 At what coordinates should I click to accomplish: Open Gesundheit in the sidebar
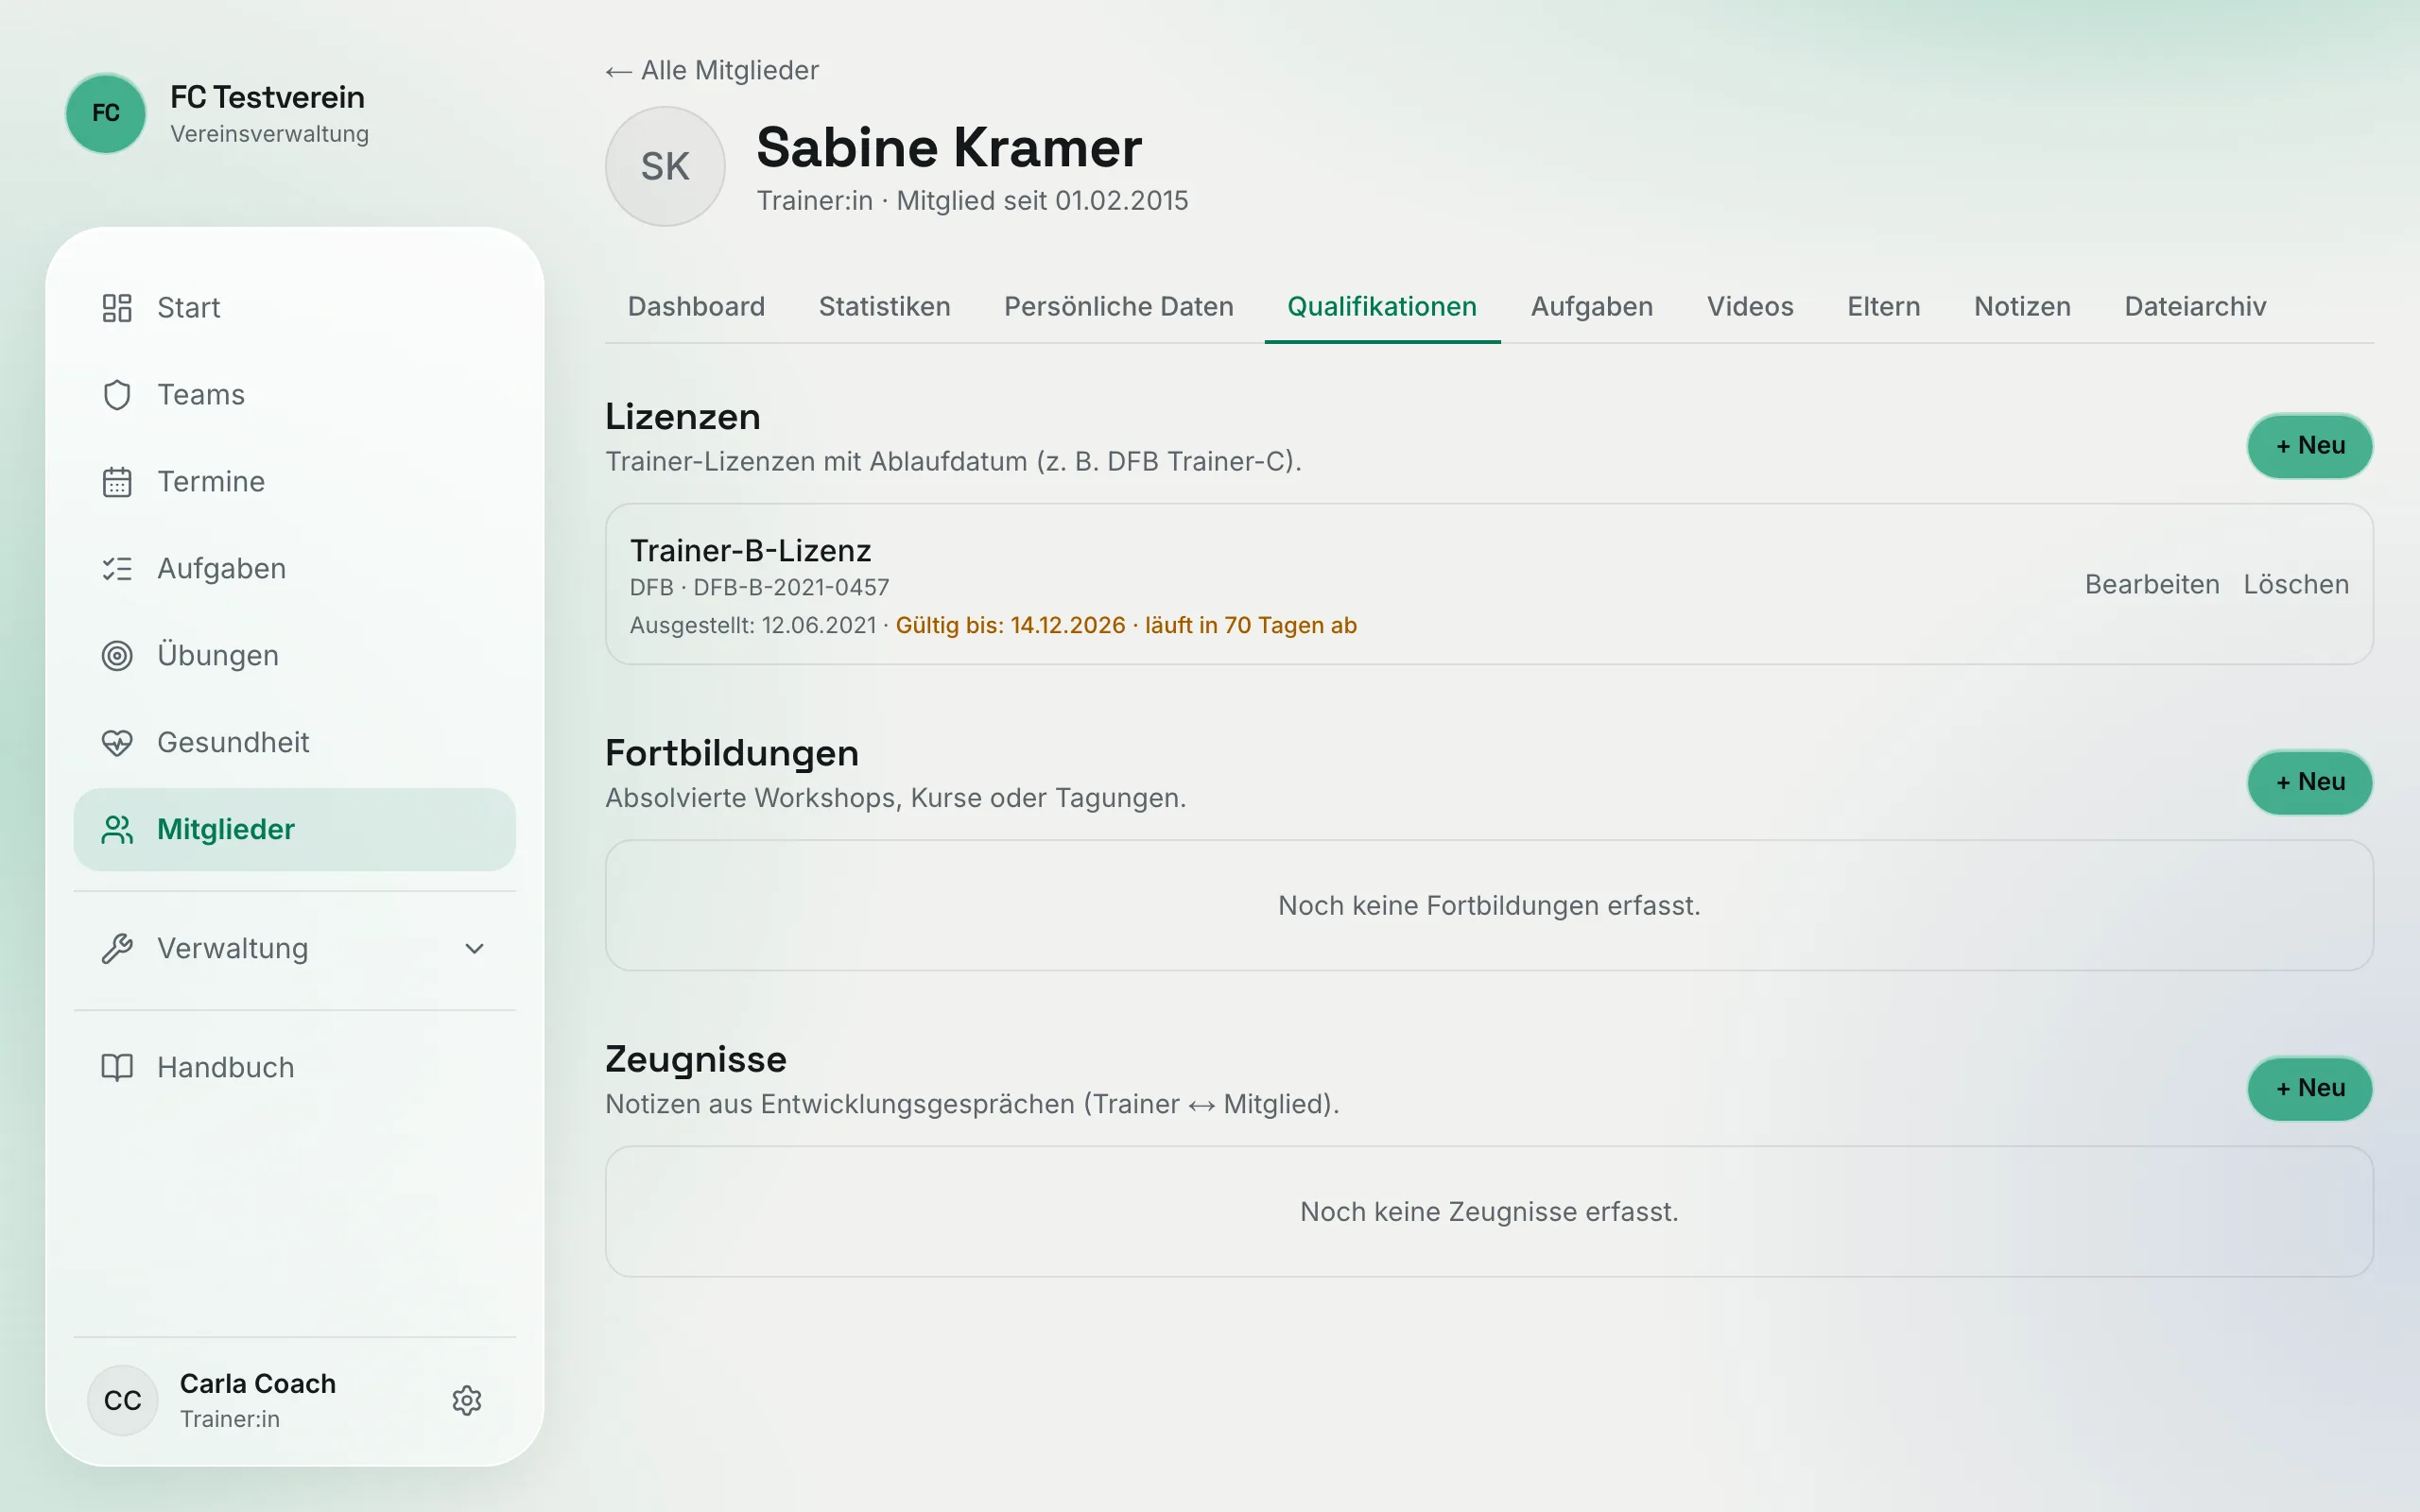click(x=295, y=743)
